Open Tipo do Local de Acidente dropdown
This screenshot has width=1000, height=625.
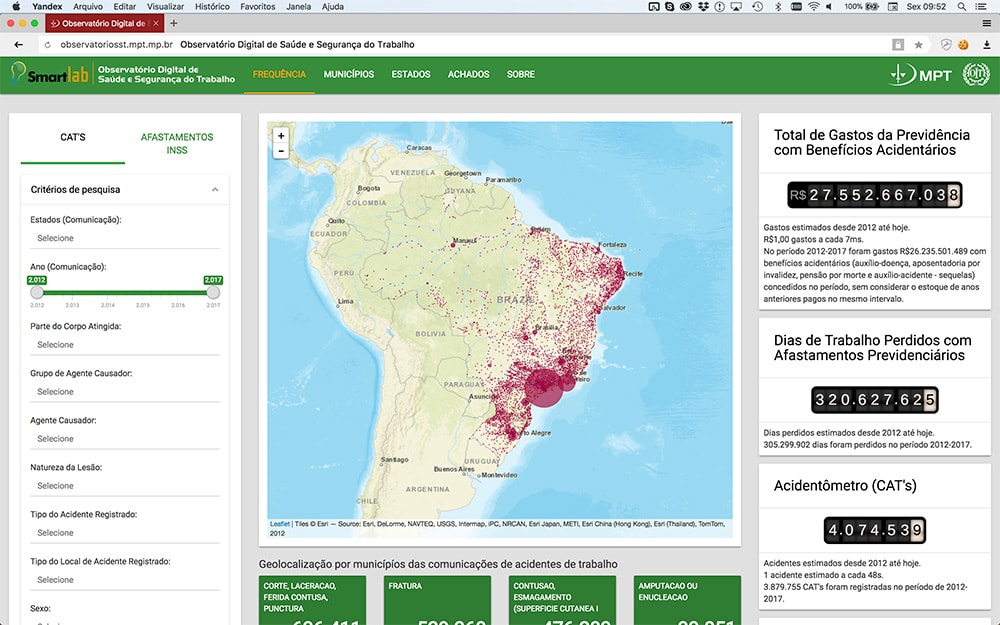125,580
